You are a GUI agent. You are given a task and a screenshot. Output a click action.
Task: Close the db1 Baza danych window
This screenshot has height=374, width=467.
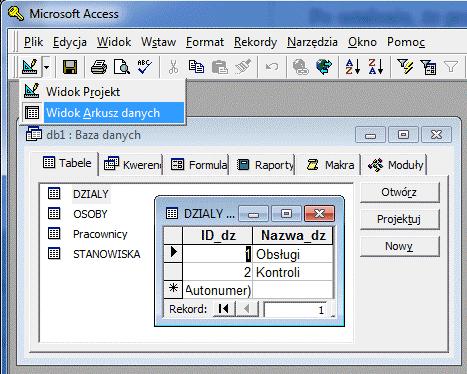436,135
